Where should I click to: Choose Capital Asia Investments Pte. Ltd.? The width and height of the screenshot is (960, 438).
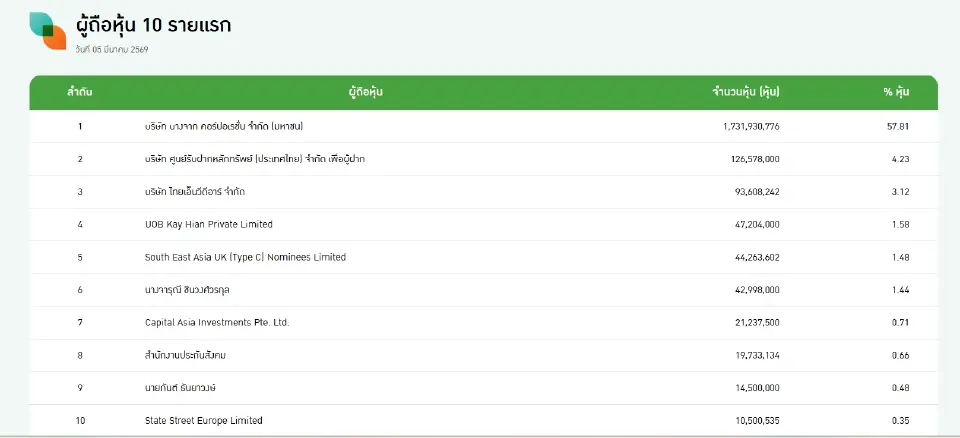tap(217, 323)
